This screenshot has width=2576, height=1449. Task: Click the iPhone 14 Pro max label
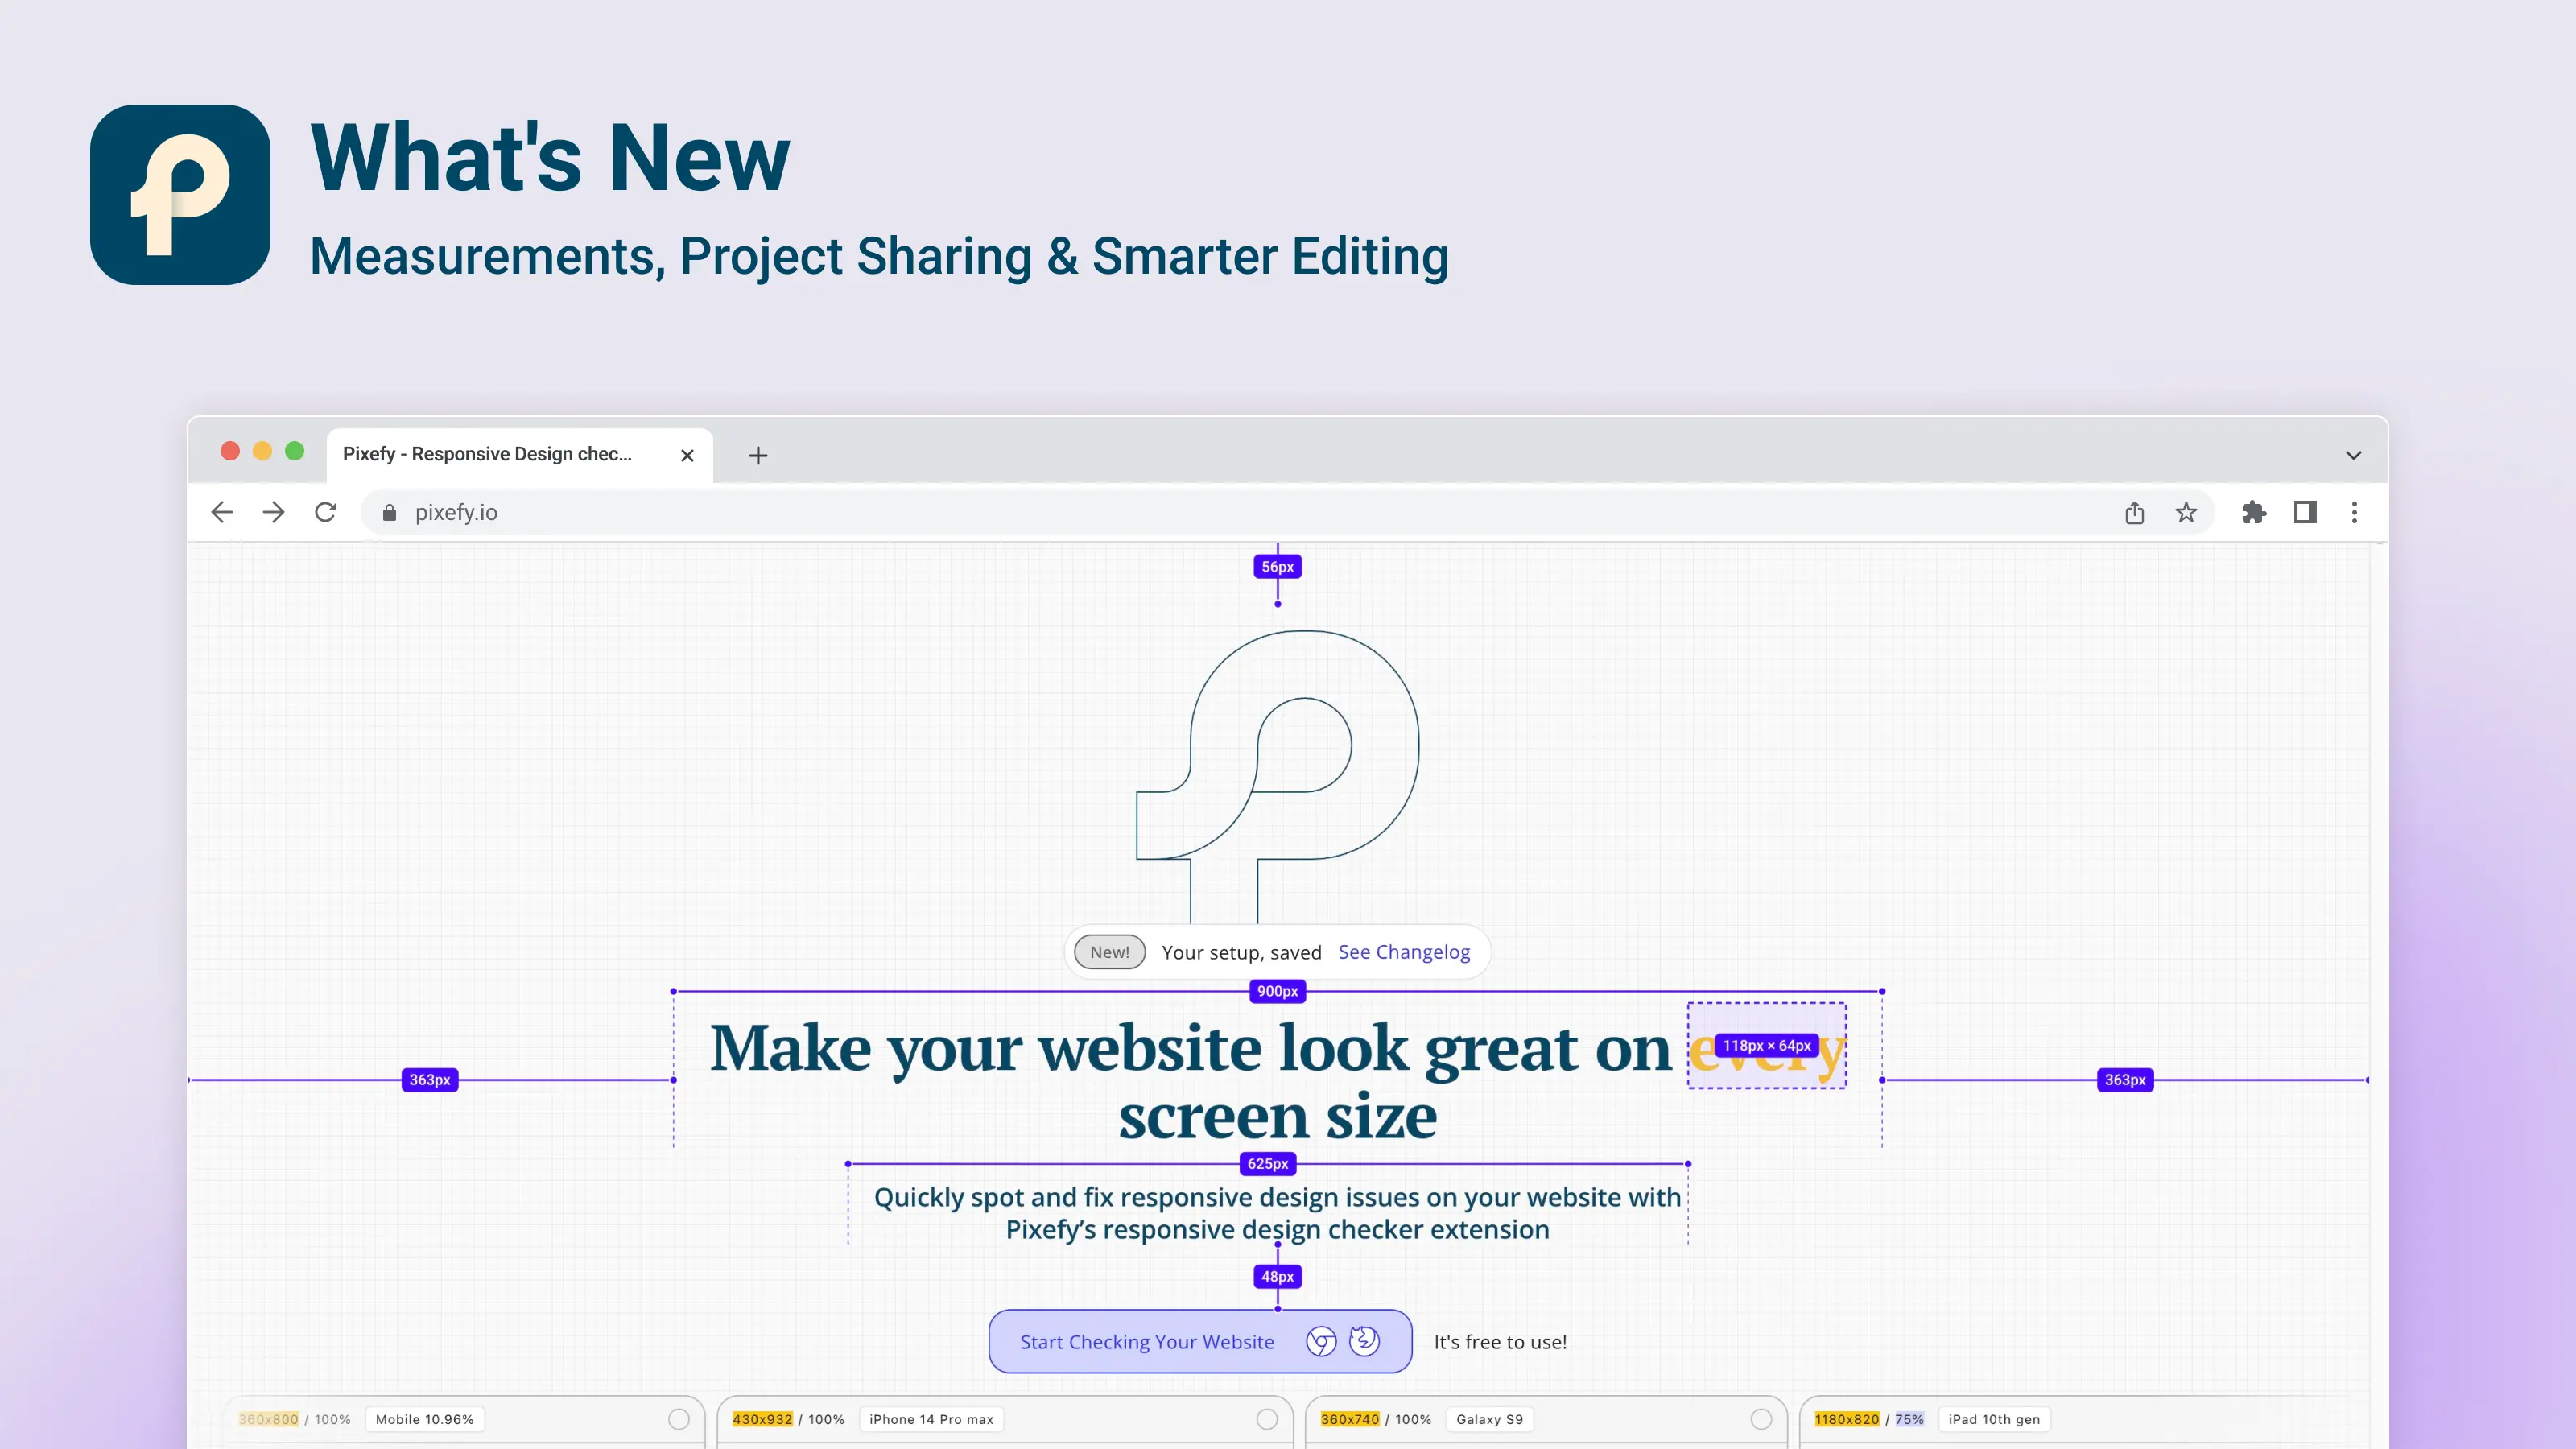(x=931, y=1419)
